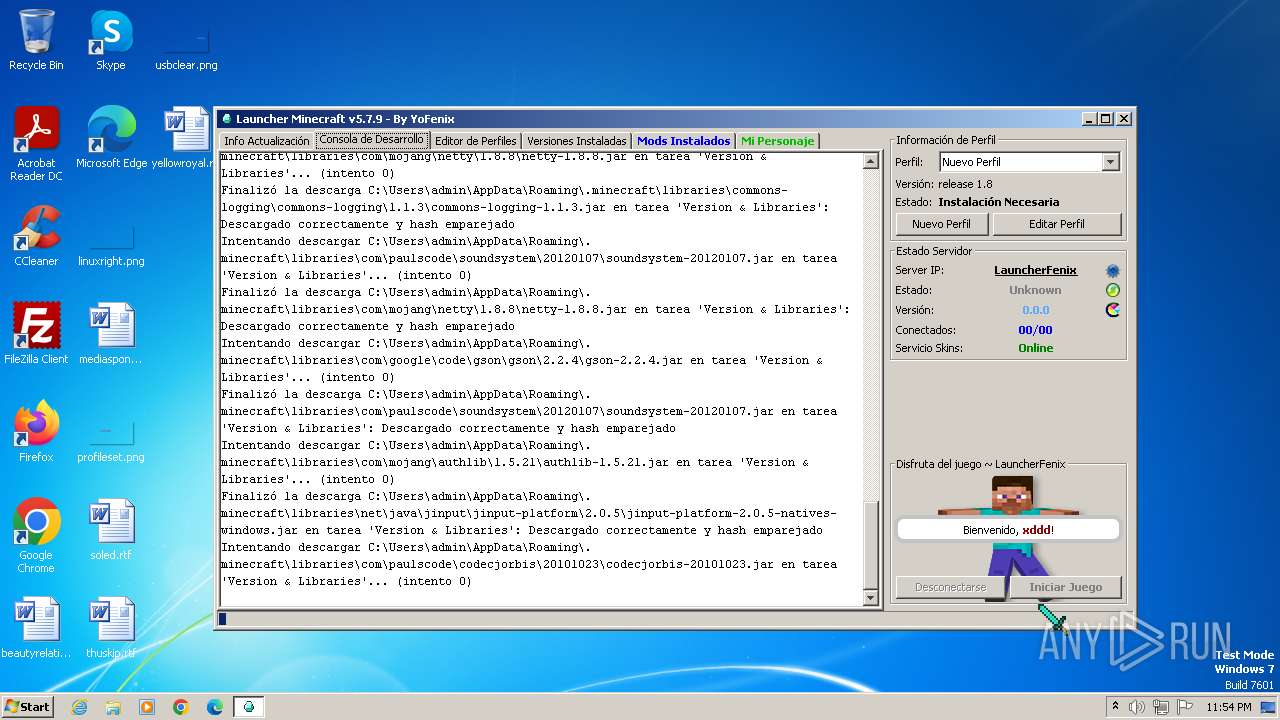Select the linuxright.png desktop file
Screen dimensions: 1280x720
[111, 244]
